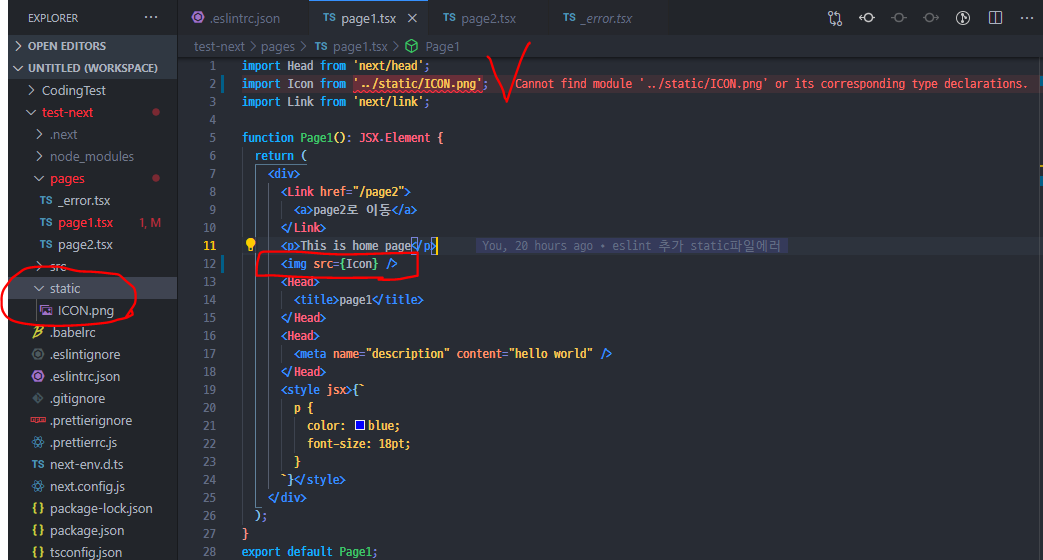Screen dimensions: 1043x560
Task: Open editor more actions ellipsis
Action: pyautogui.click(x=1026, y=18)
